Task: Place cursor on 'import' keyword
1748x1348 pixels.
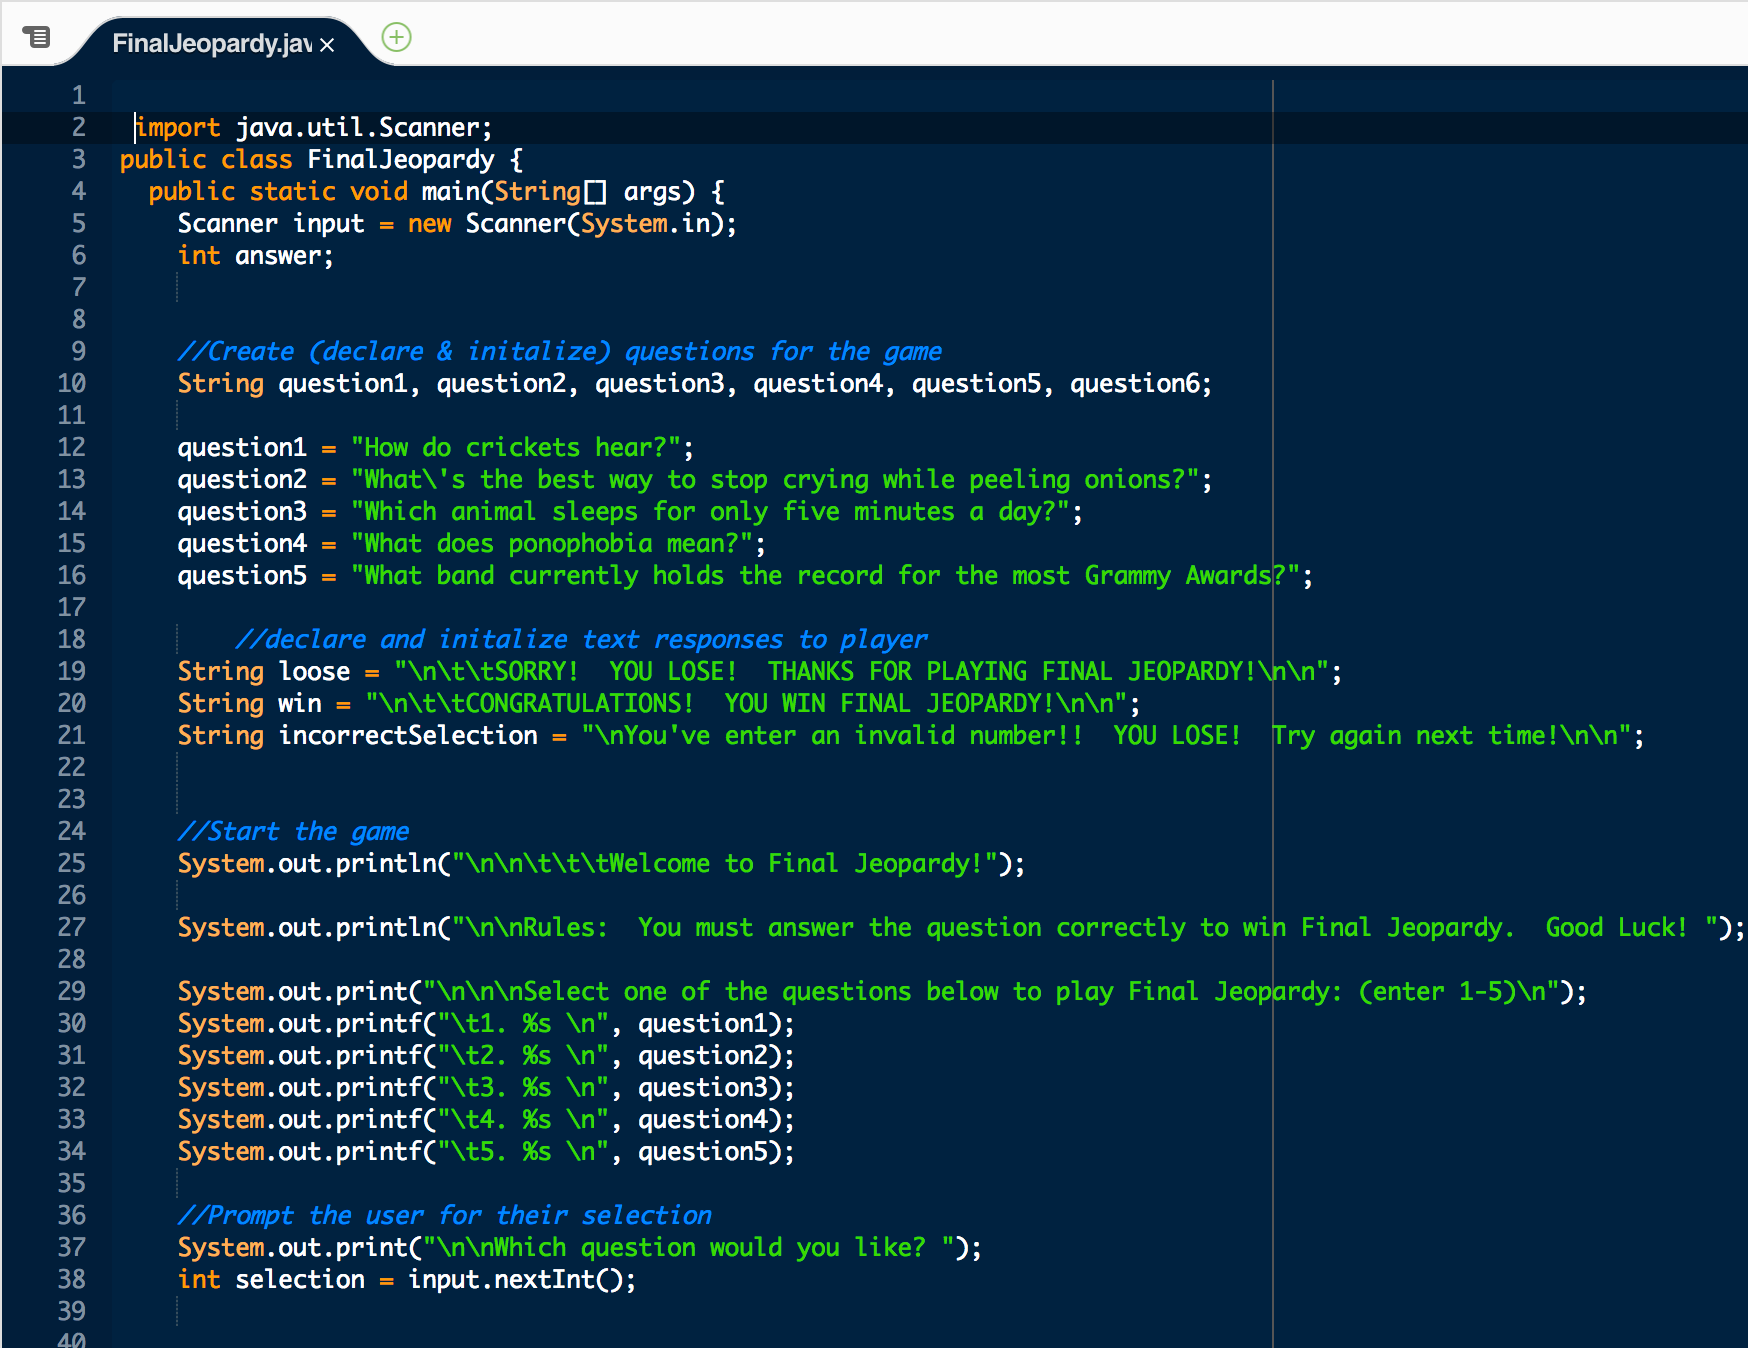Action: pyautogui.click(x=178, y=128)
